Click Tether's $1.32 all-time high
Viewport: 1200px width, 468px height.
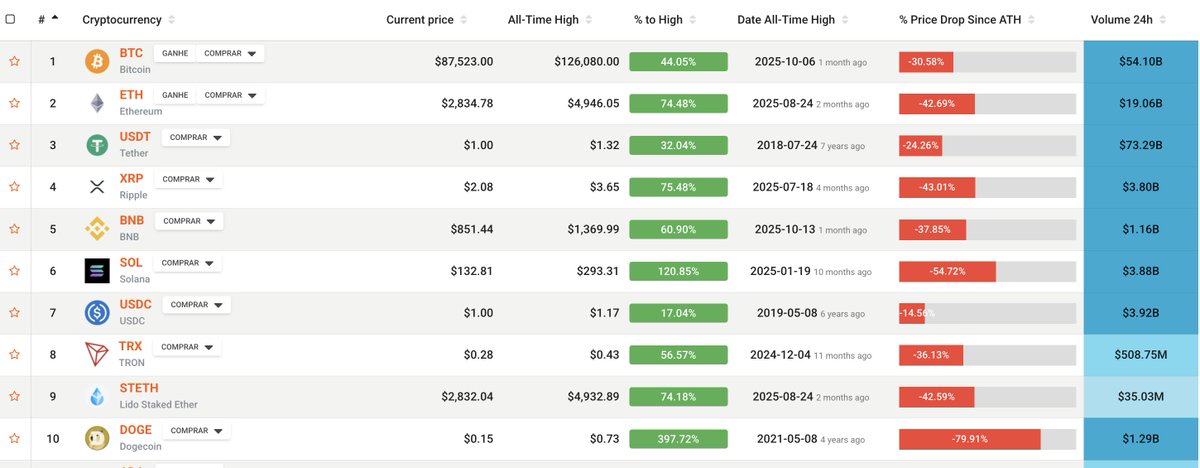[604, 146]
